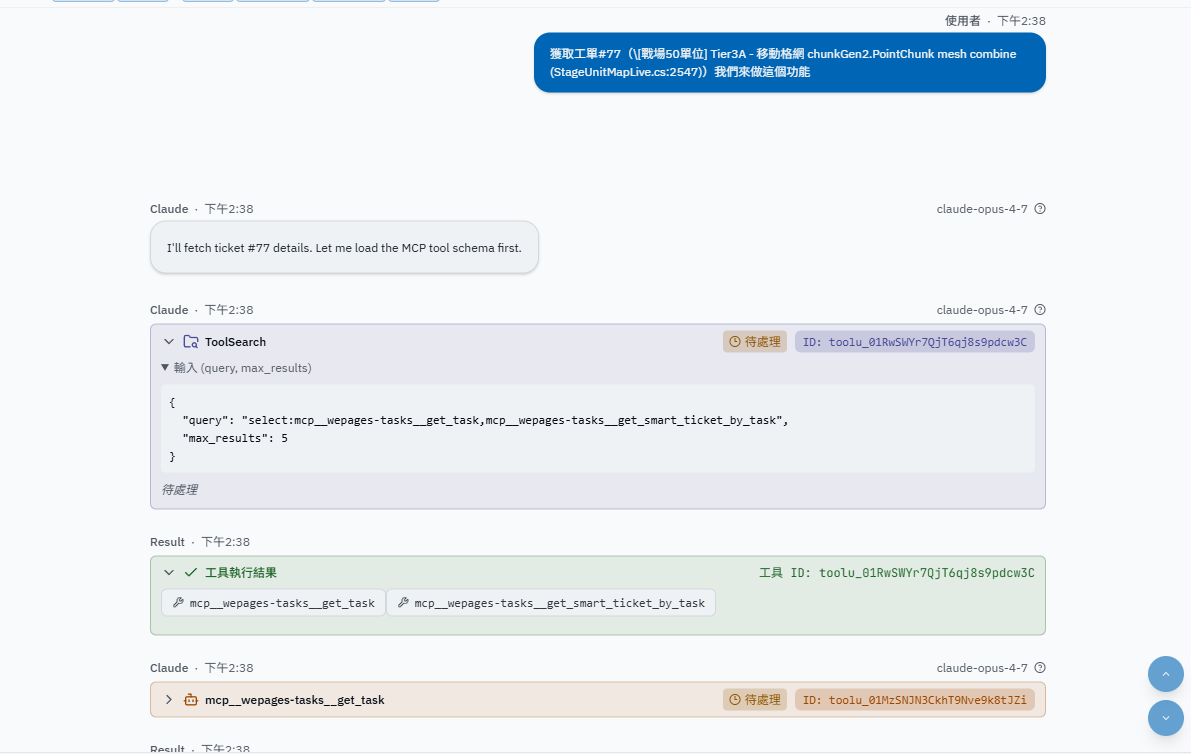Jump to bottom with the down-arrow round button
This screenshot has height=754, width=1191.
click(1165, 718)
